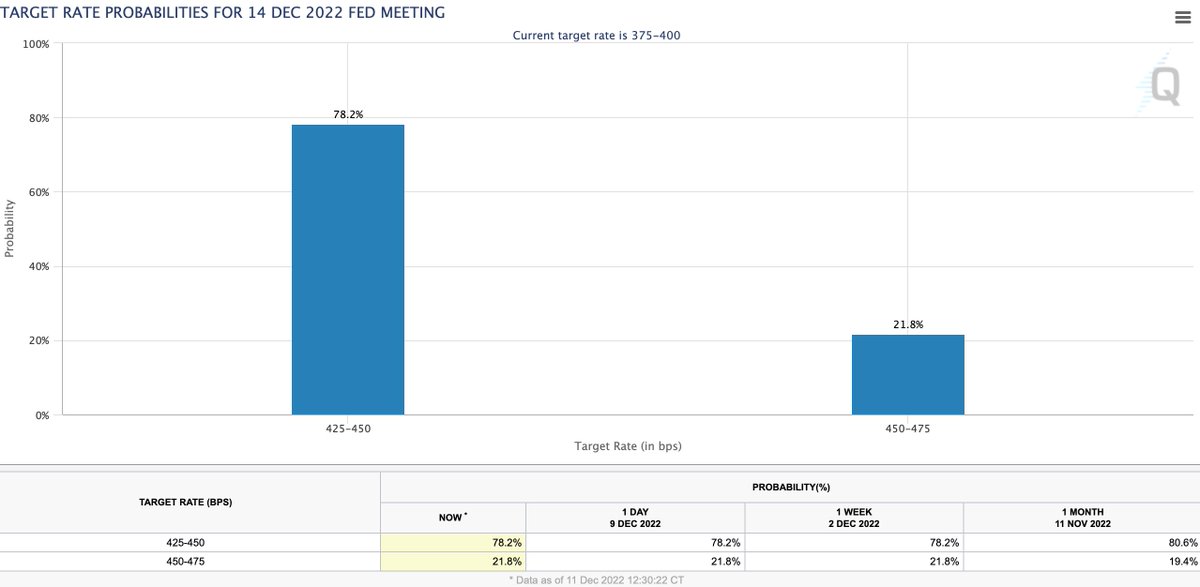The width and height of the screenshot is (1200, 587).
Task: Click the highlighted 78.2% NOW cell
Action: point(452,542)
